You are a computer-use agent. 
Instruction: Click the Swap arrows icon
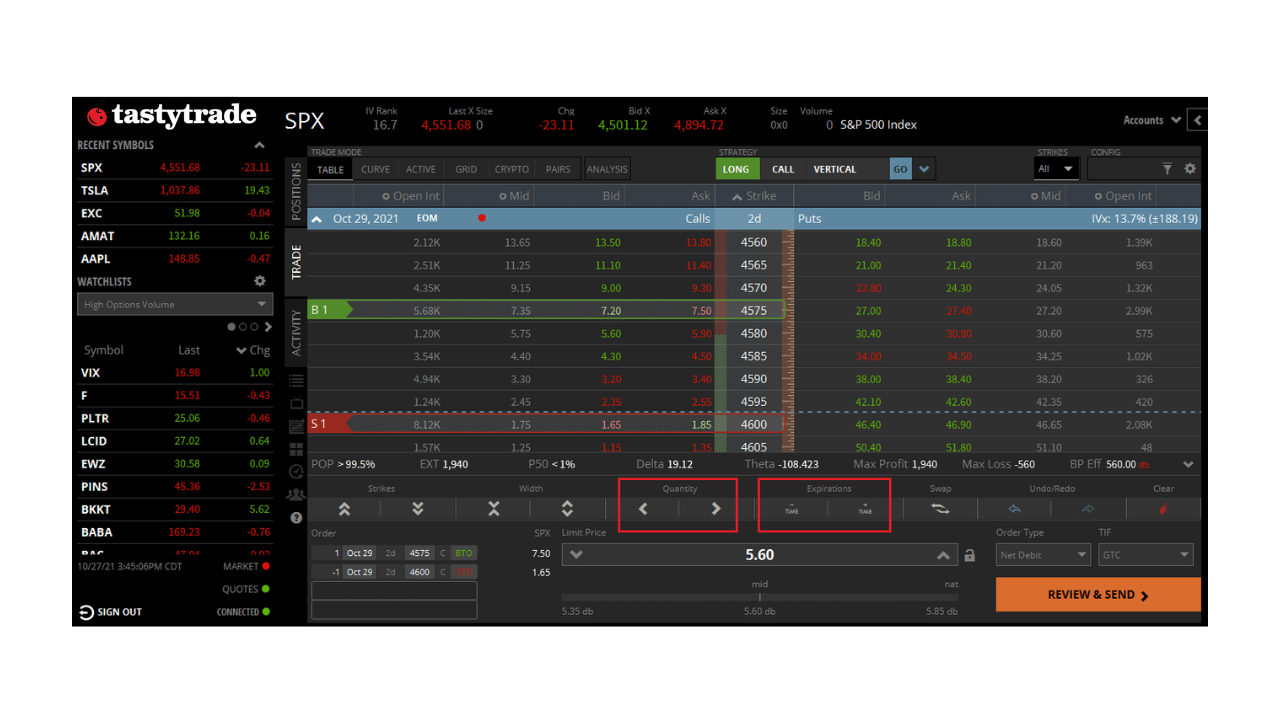[x=941, y=509]
